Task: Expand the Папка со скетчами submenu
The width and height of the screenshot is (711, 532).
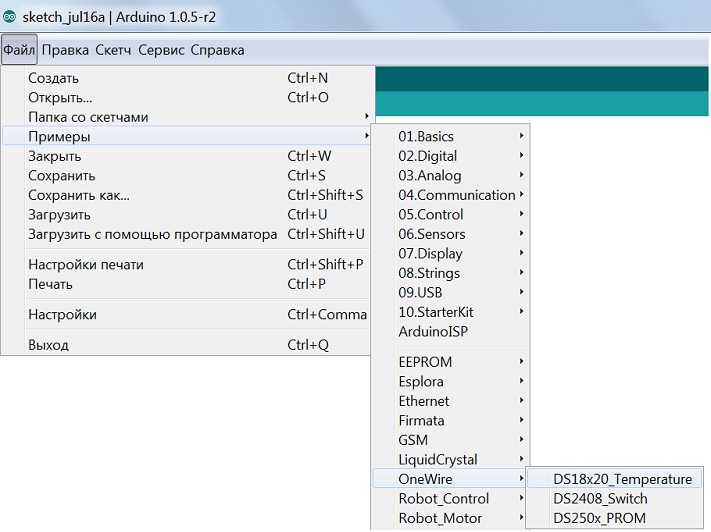Action: tap(88, 117)
